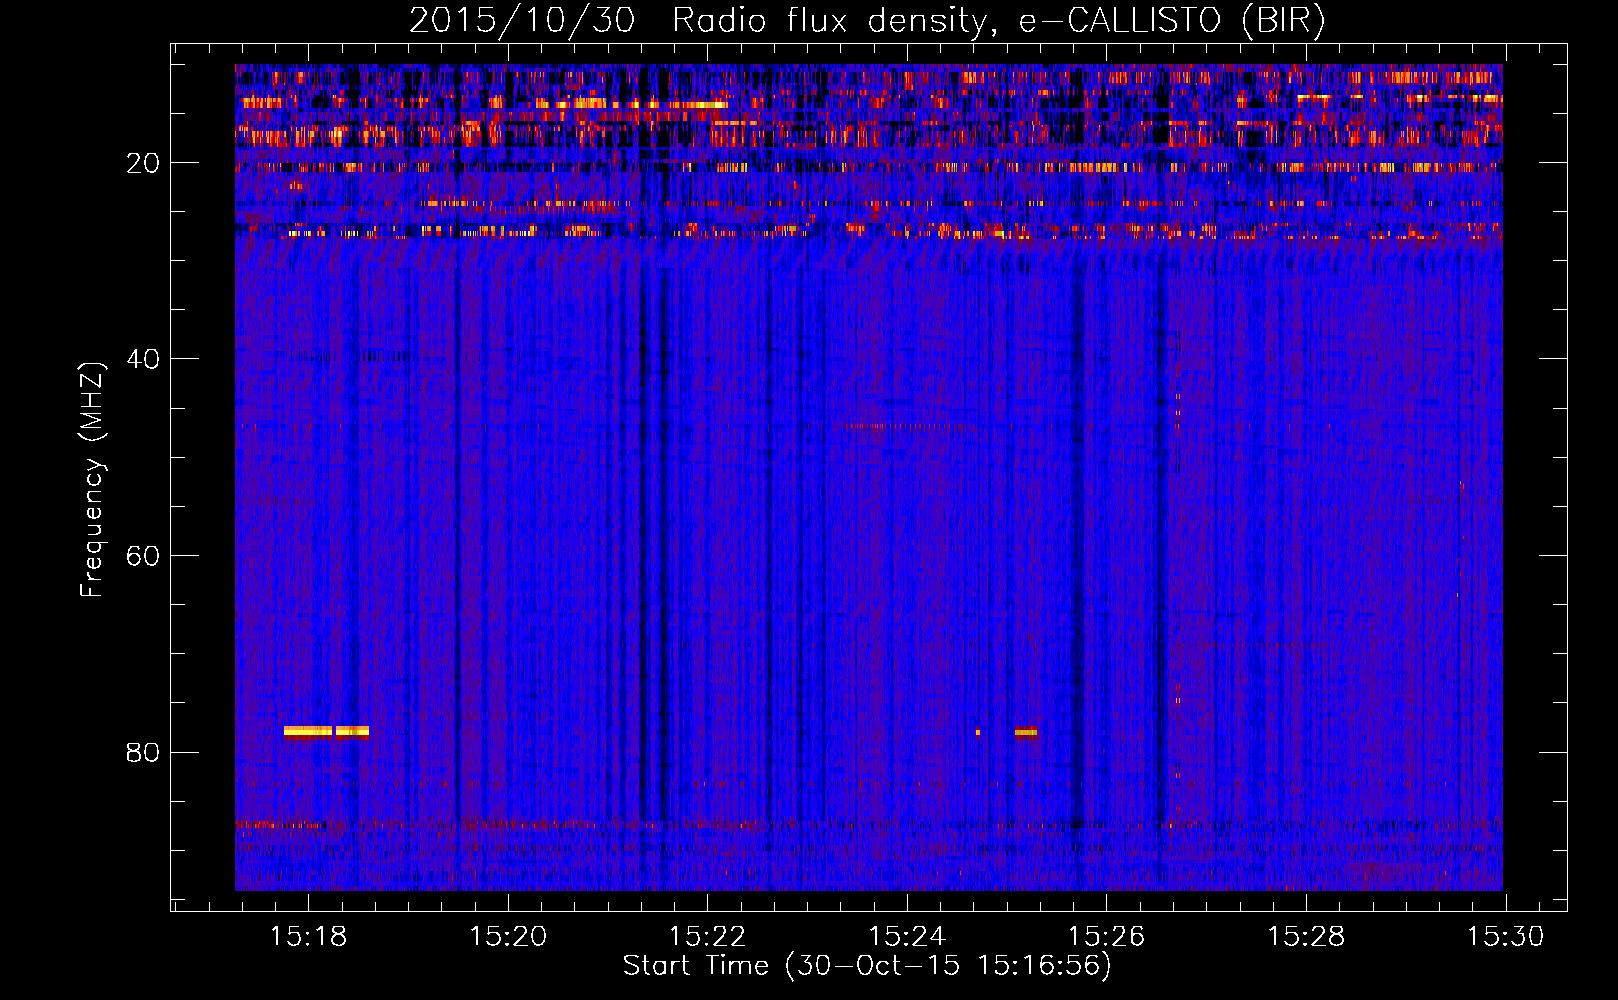Image resolution: width=1618 pixels, height=1000 pixels.
Task: Click the 40 MHz frequency tick label
Action: (143, 359)
